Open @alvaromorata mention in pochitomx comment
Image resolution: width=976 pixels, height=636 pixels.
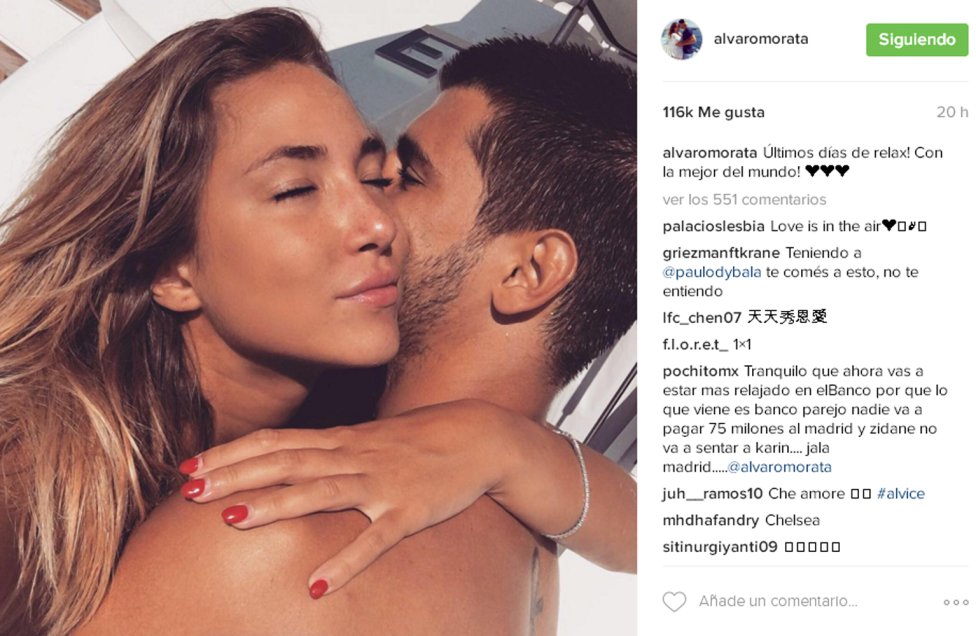(x=779, y=467)
